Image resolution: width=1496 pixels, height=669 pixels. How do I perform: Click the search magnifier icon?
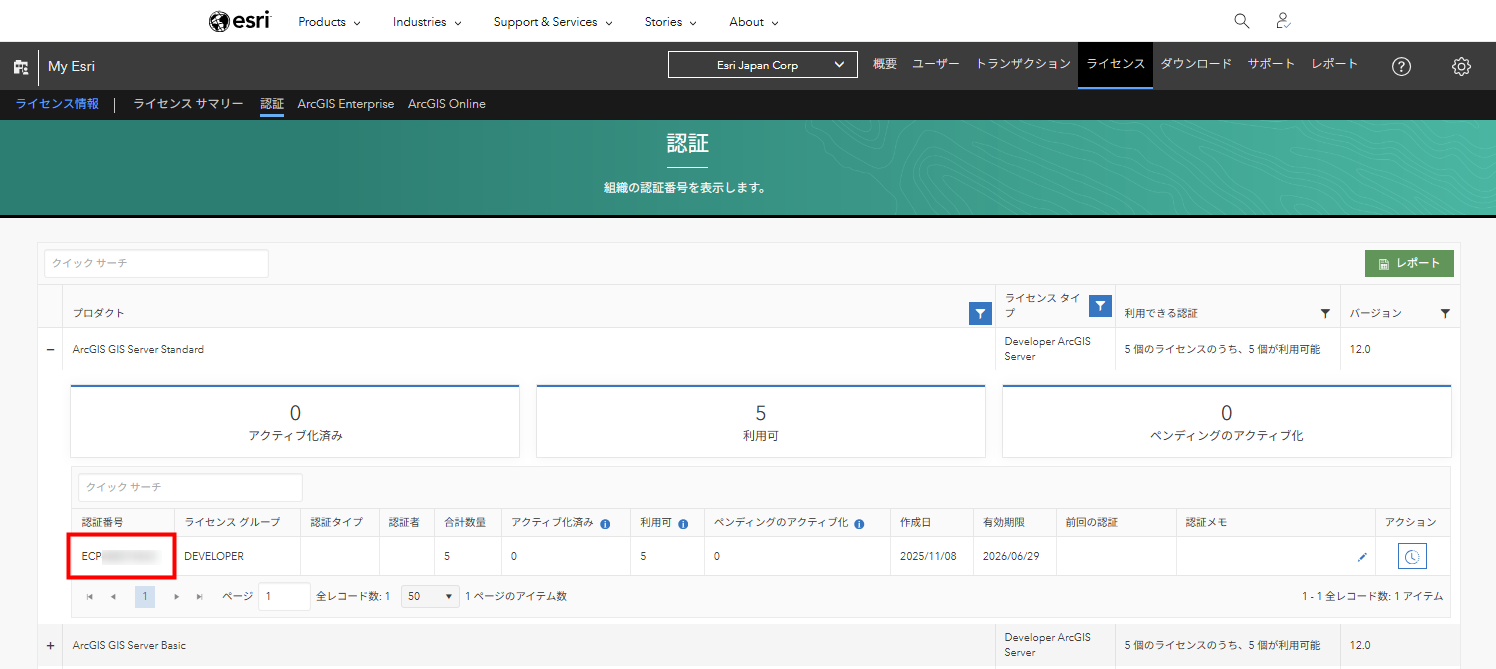pyautogui.click(x=1241, y=21)
